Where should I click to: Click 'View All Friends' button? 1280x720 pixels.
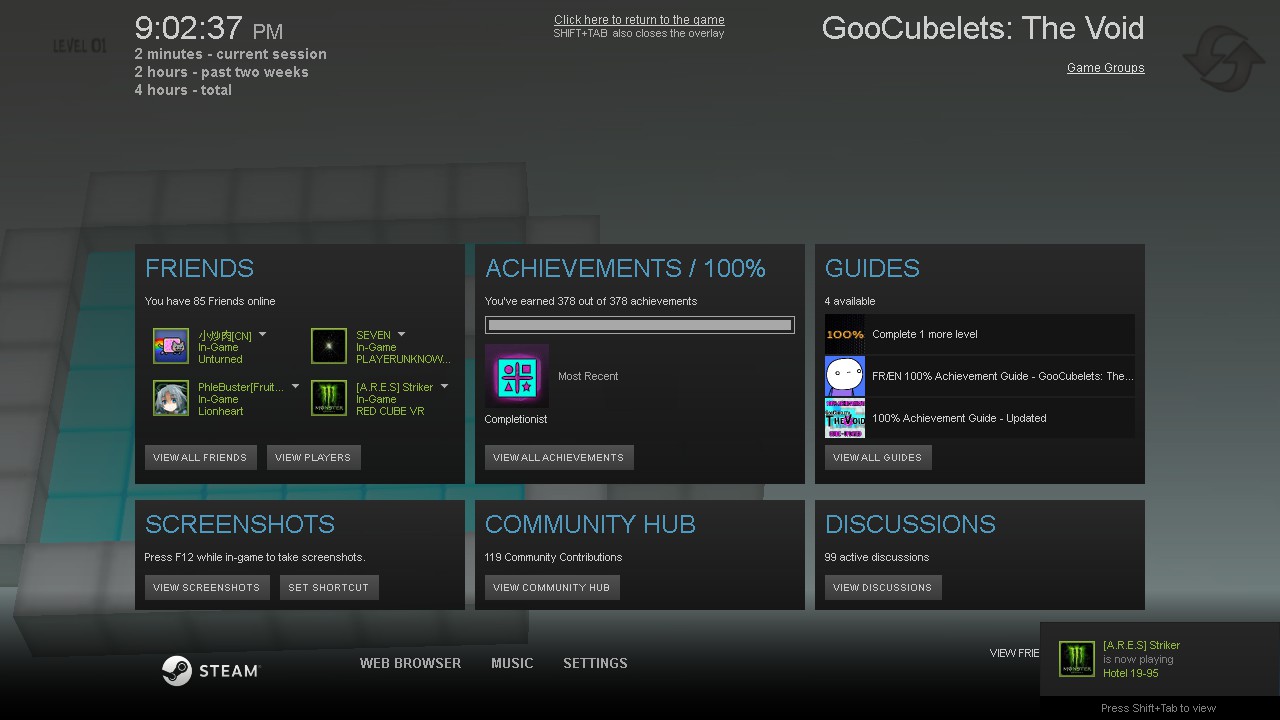[200, 457]
